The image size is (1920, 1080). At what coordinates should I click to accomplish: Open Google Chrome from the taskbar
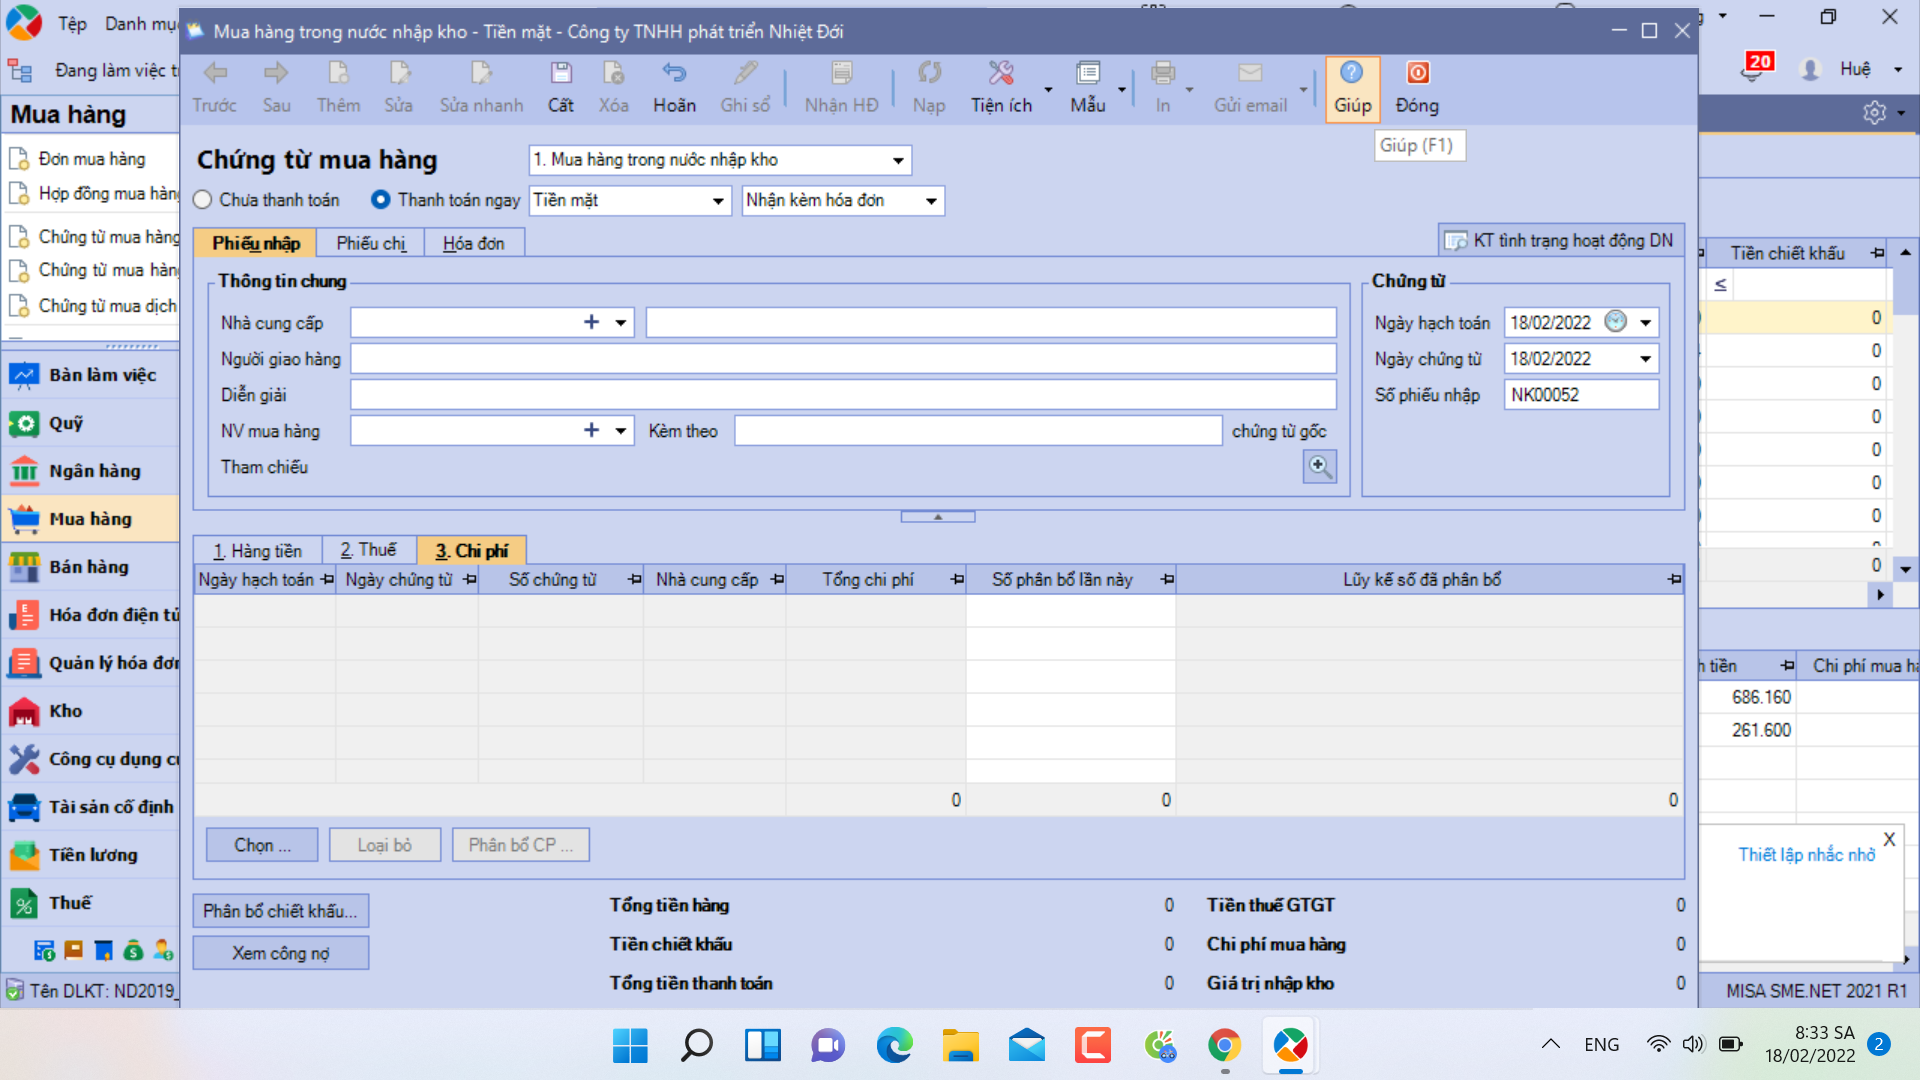[x=1224, y=1046]
